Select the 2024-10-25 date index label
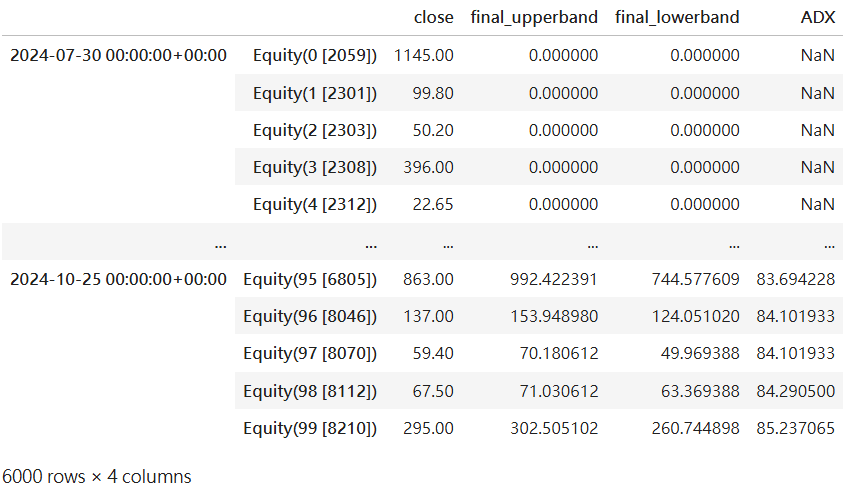 click(x=118, y=279)
